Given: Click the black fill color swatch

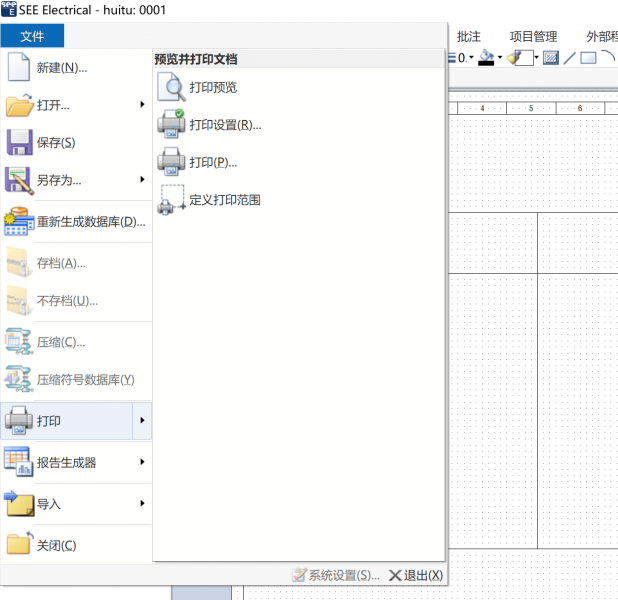Looking at the screenshot, I should (x=486, y=63).
